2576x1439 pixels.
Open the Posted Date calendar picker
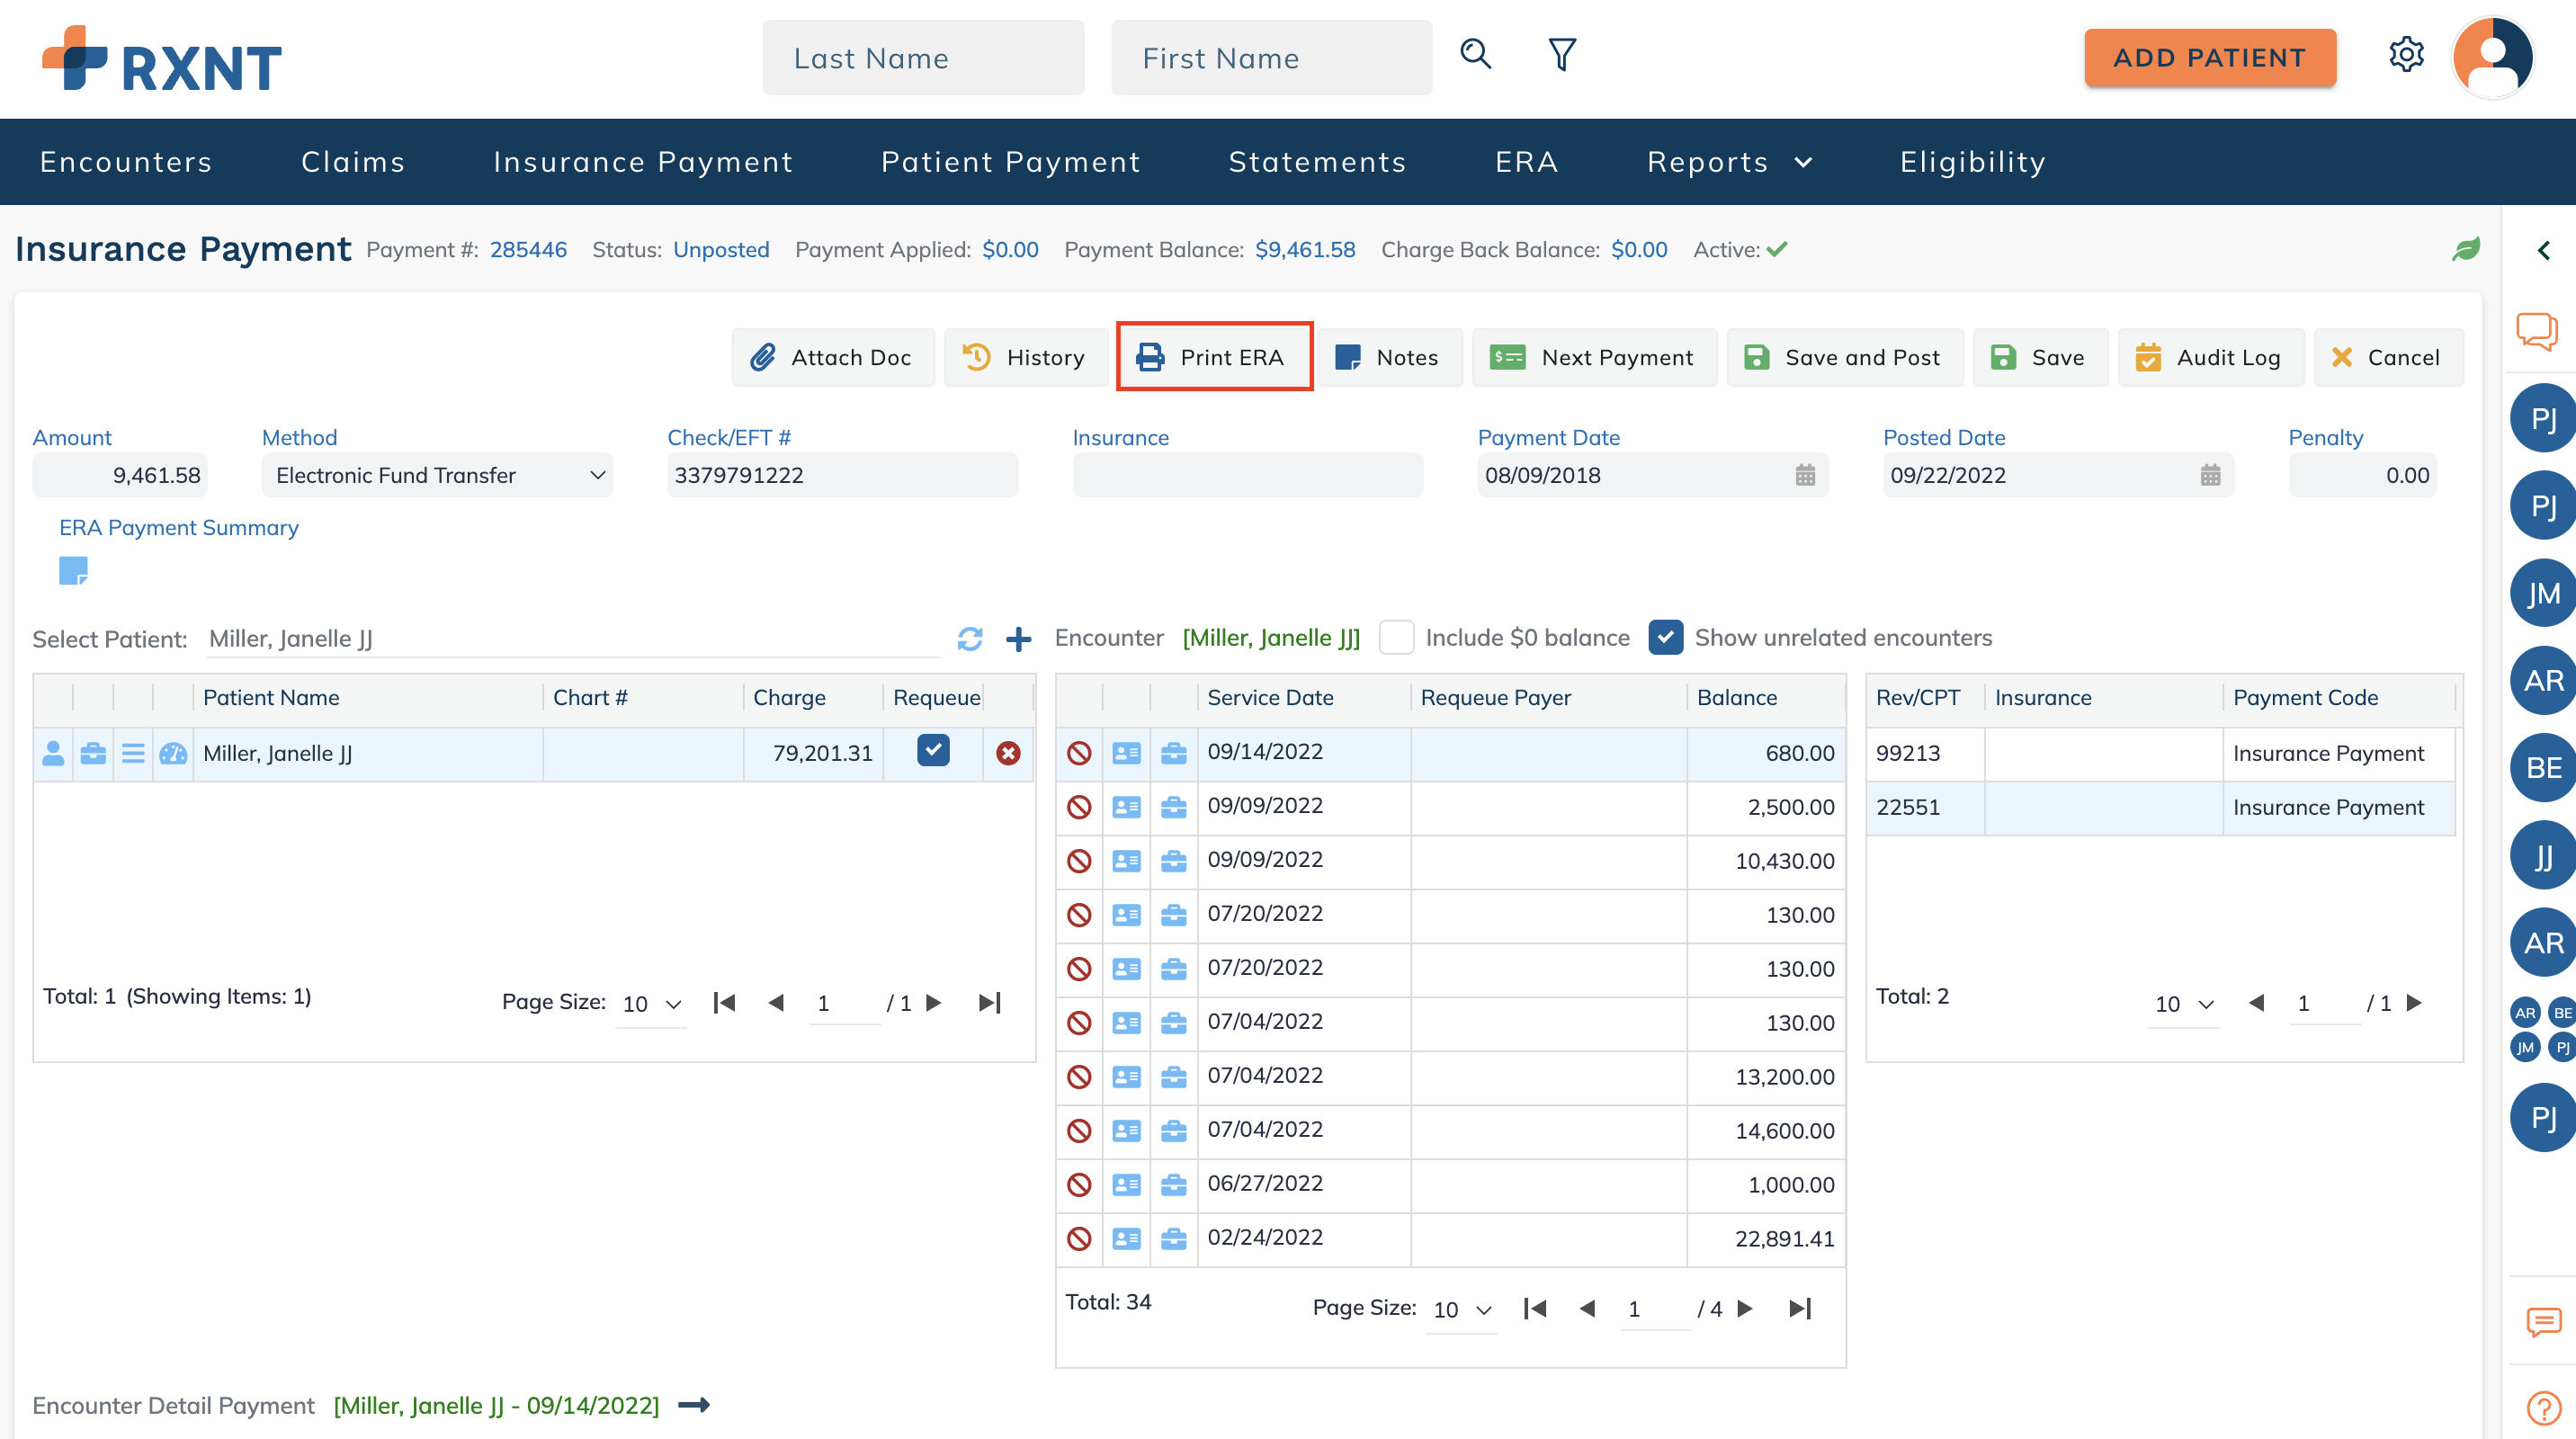pos(2211,476)
